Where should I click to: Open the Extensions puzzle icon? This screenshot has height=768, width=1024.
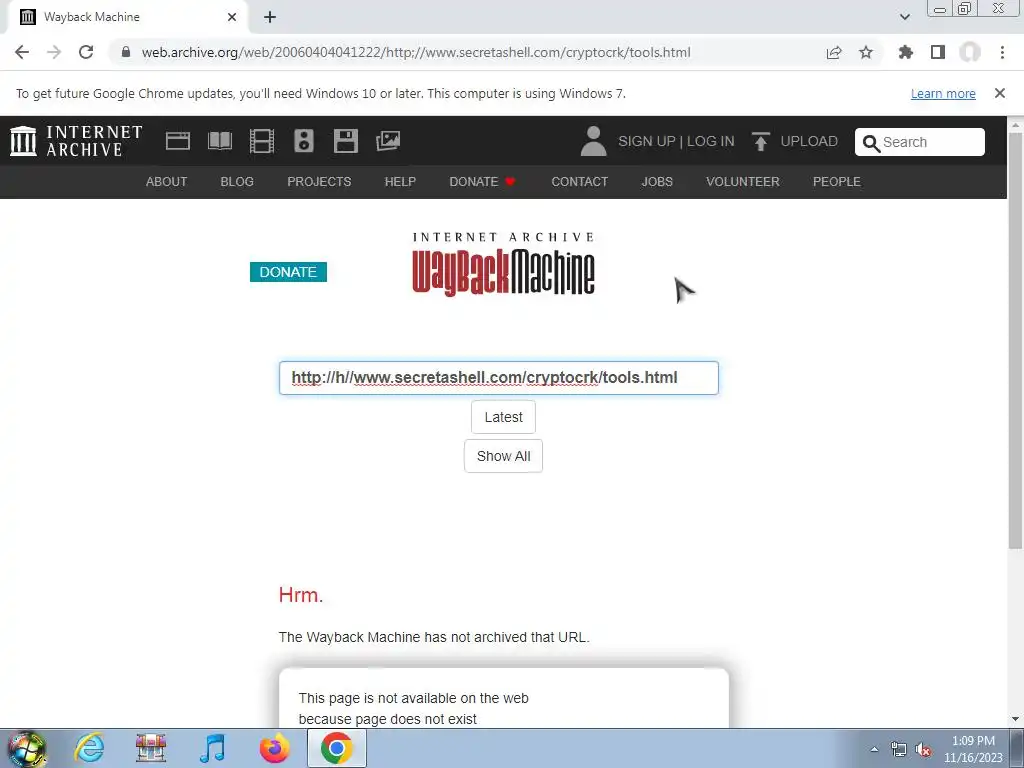pos(906,52)
